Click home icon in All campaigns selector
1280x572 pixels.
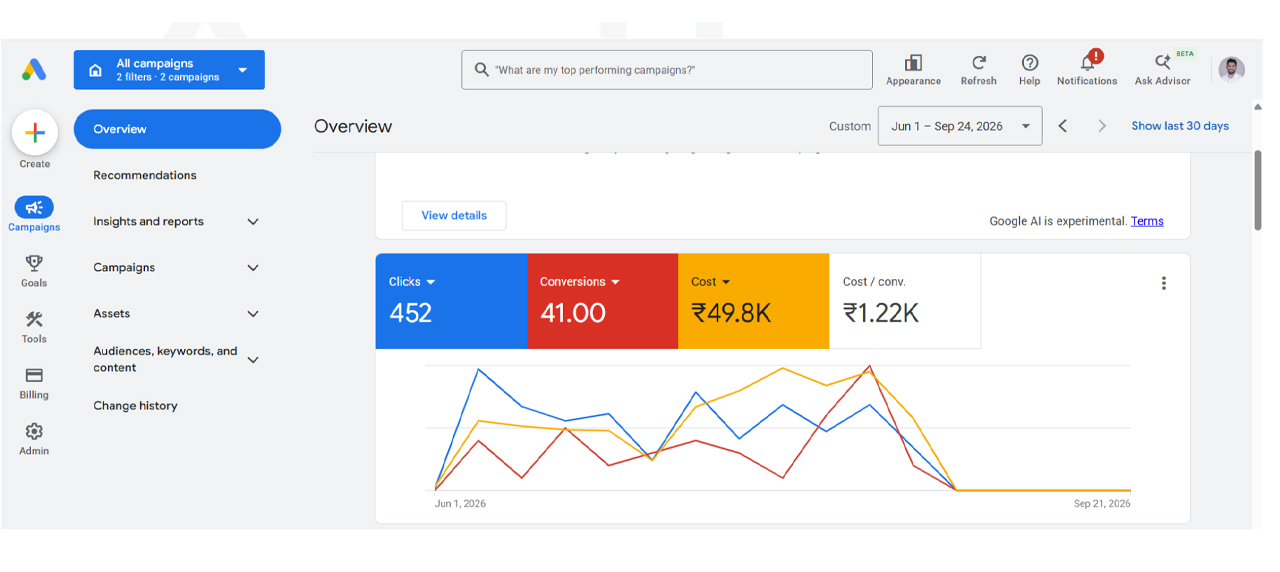[x=95, y=70]
